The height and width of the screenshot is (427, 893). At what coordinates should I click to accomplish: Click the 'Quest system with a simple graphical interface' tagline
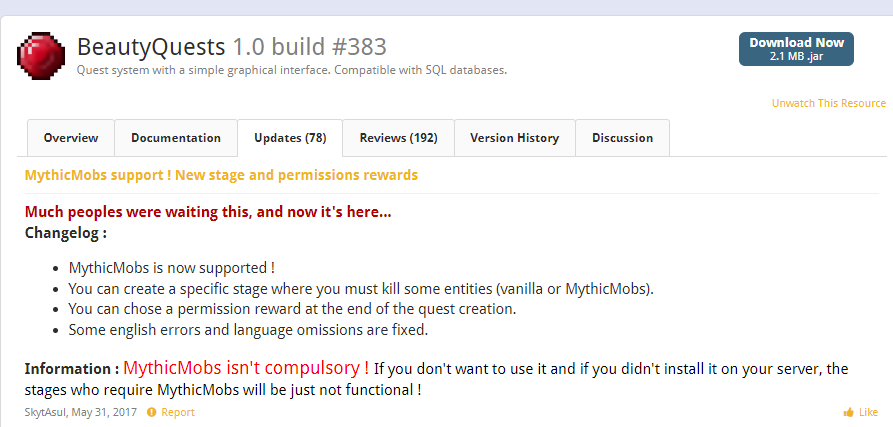point(292,71)
